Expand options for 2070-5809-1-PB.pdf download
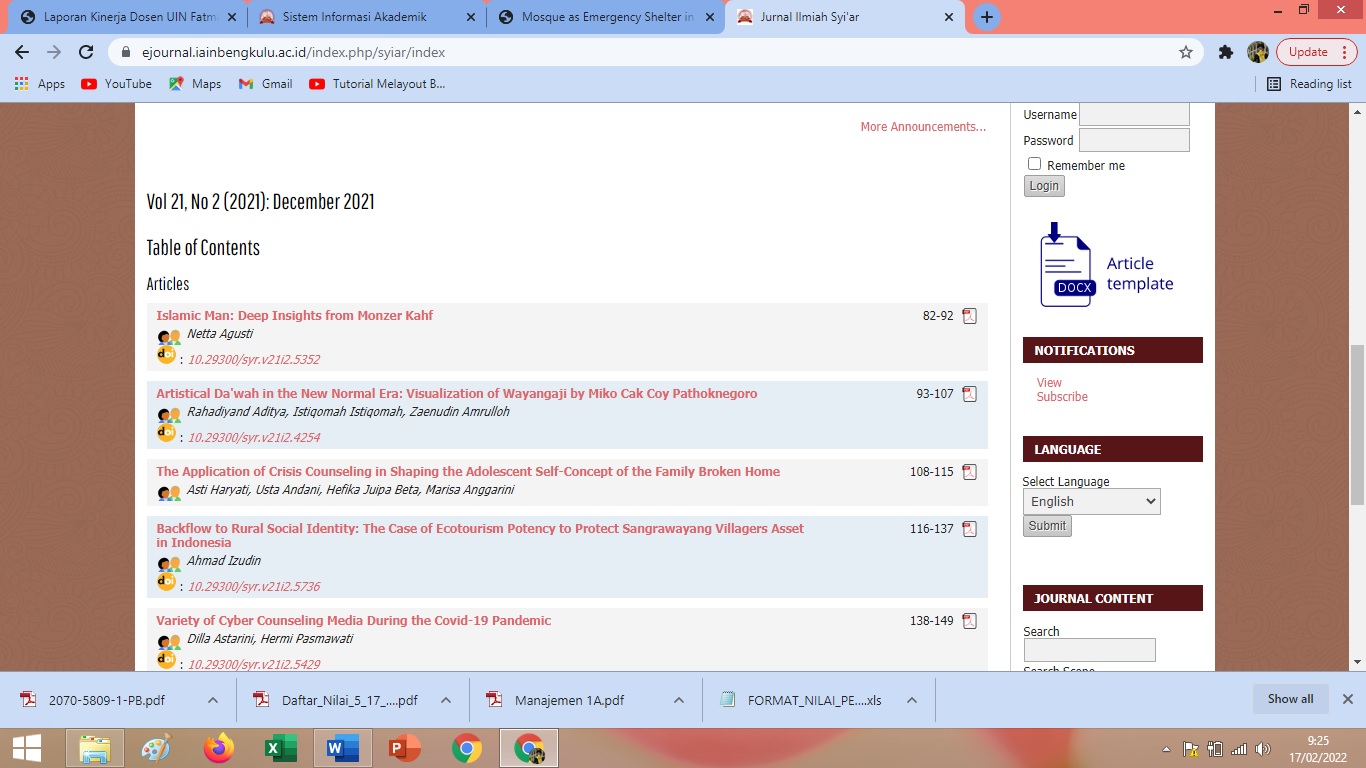Image resolution: width=1366 pixels, height=768 pixels. (213, 700)
